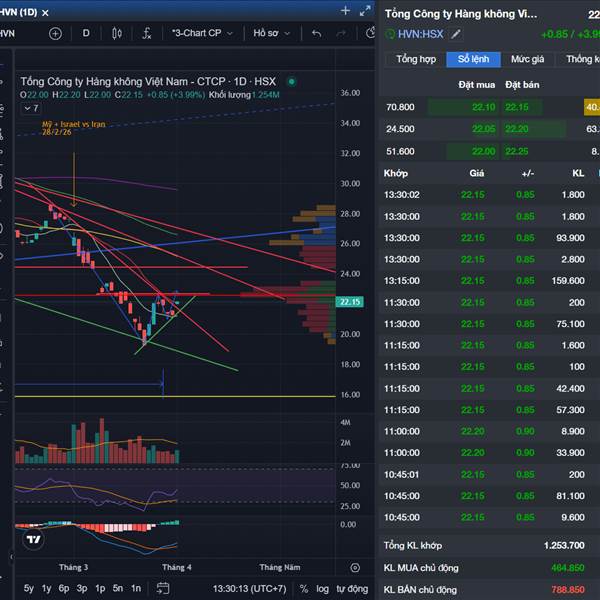Viewport: 600px width, 600px height.
Task: Open the 13:30:13 (UTC+7) timezone menu
Action: pos(249,589)
